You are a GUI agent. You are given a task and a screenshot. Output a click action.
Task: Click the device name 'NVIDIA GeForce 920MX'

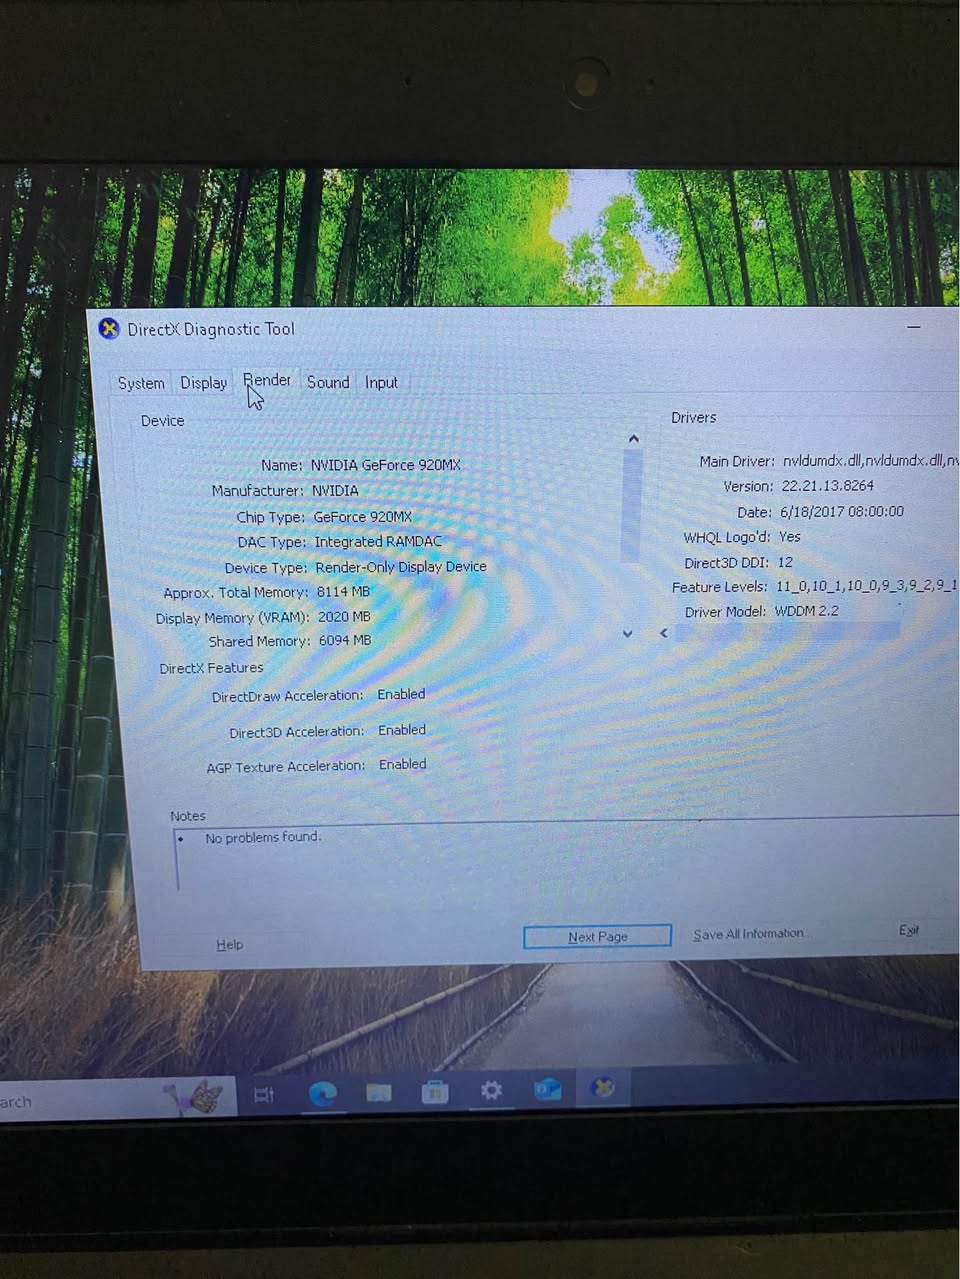(x=385, y=465)
